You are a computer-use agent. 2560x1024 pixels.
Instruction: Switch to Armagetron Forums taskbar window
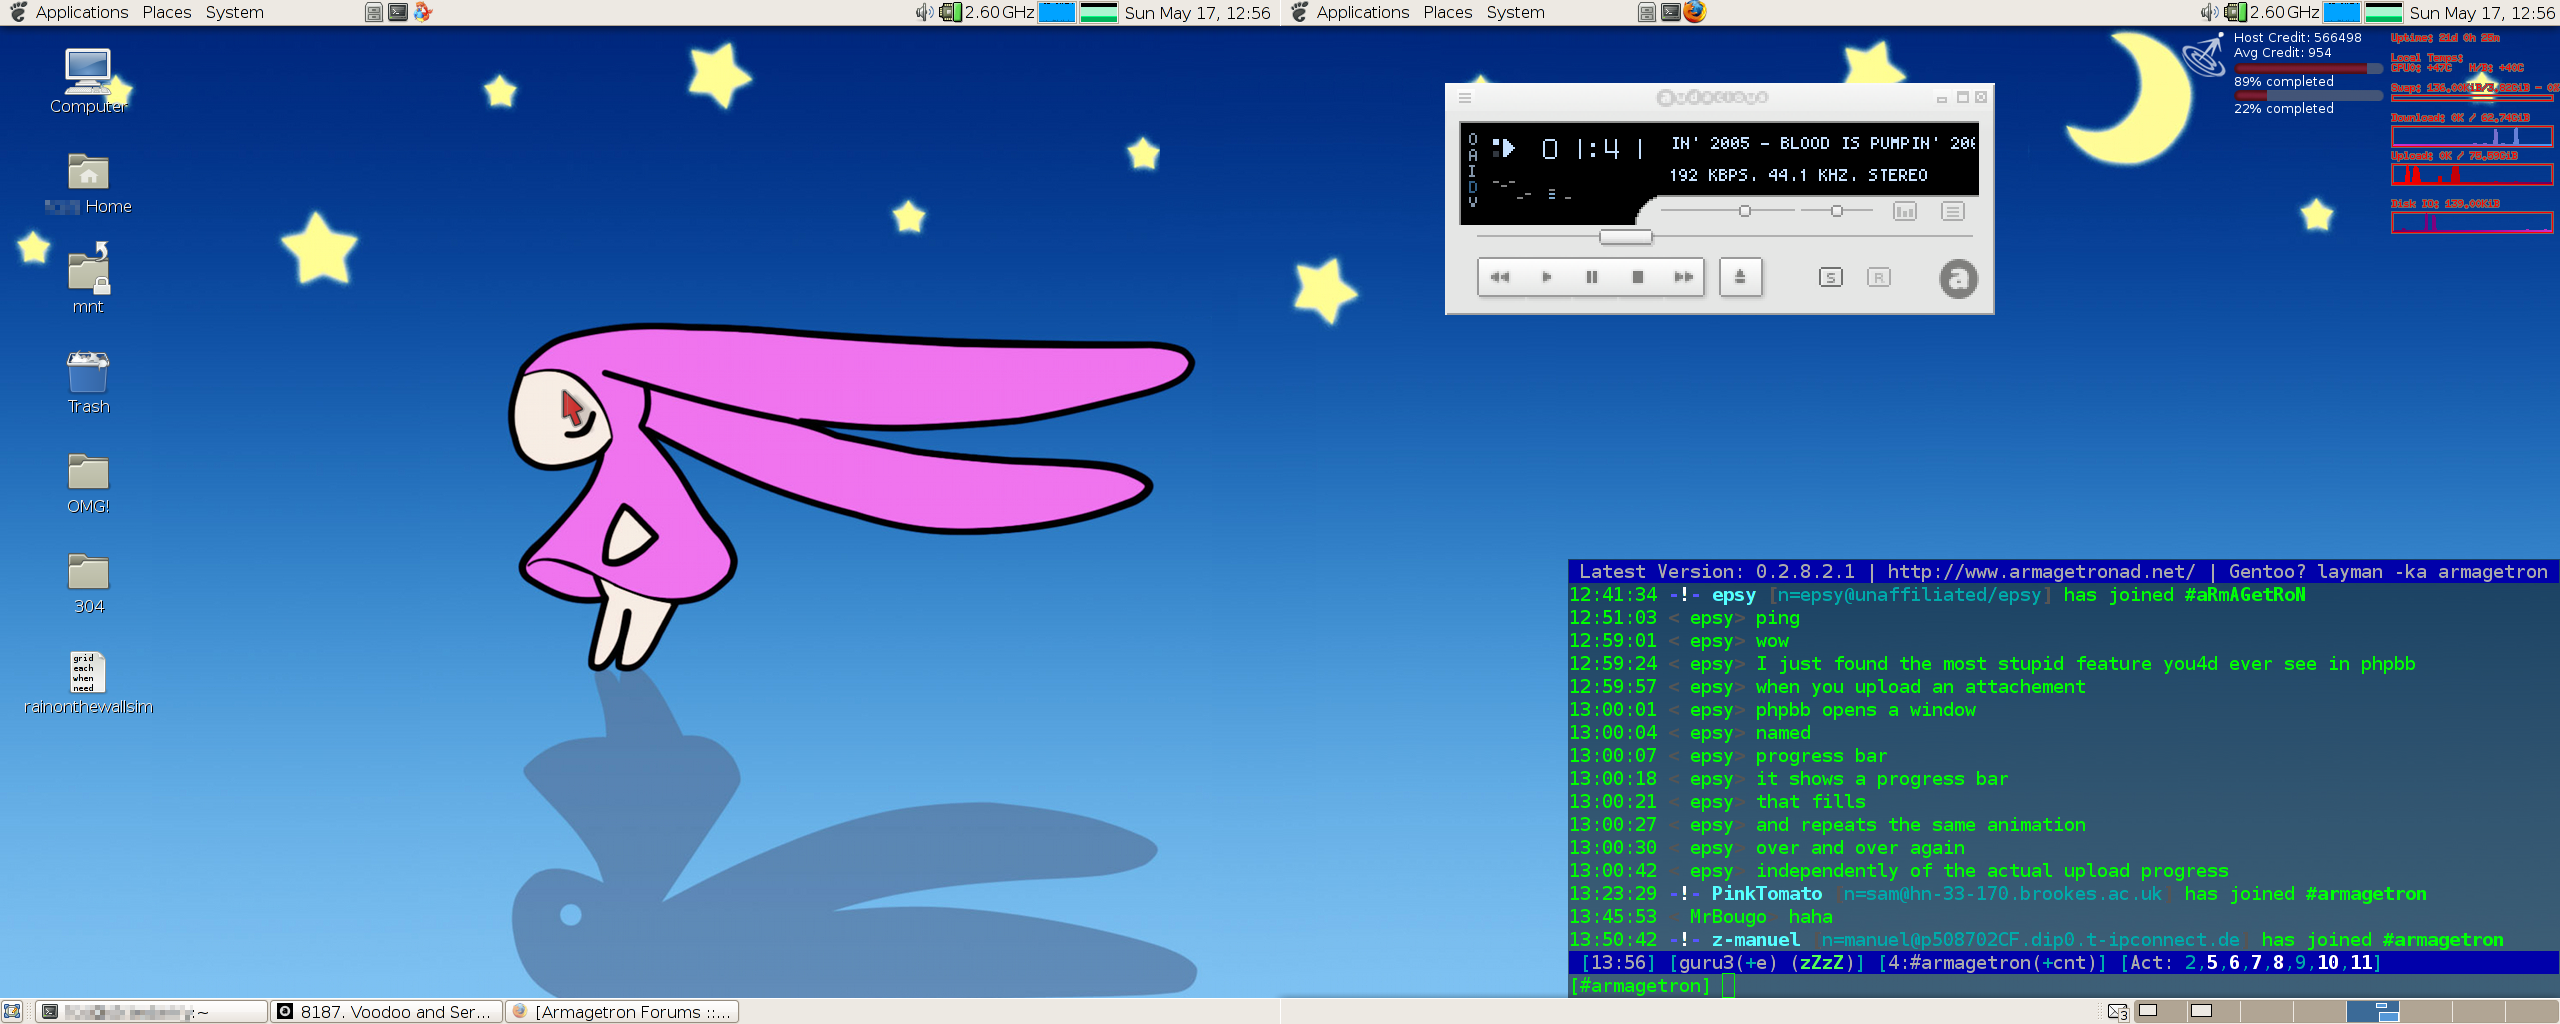click(622, 1011)
